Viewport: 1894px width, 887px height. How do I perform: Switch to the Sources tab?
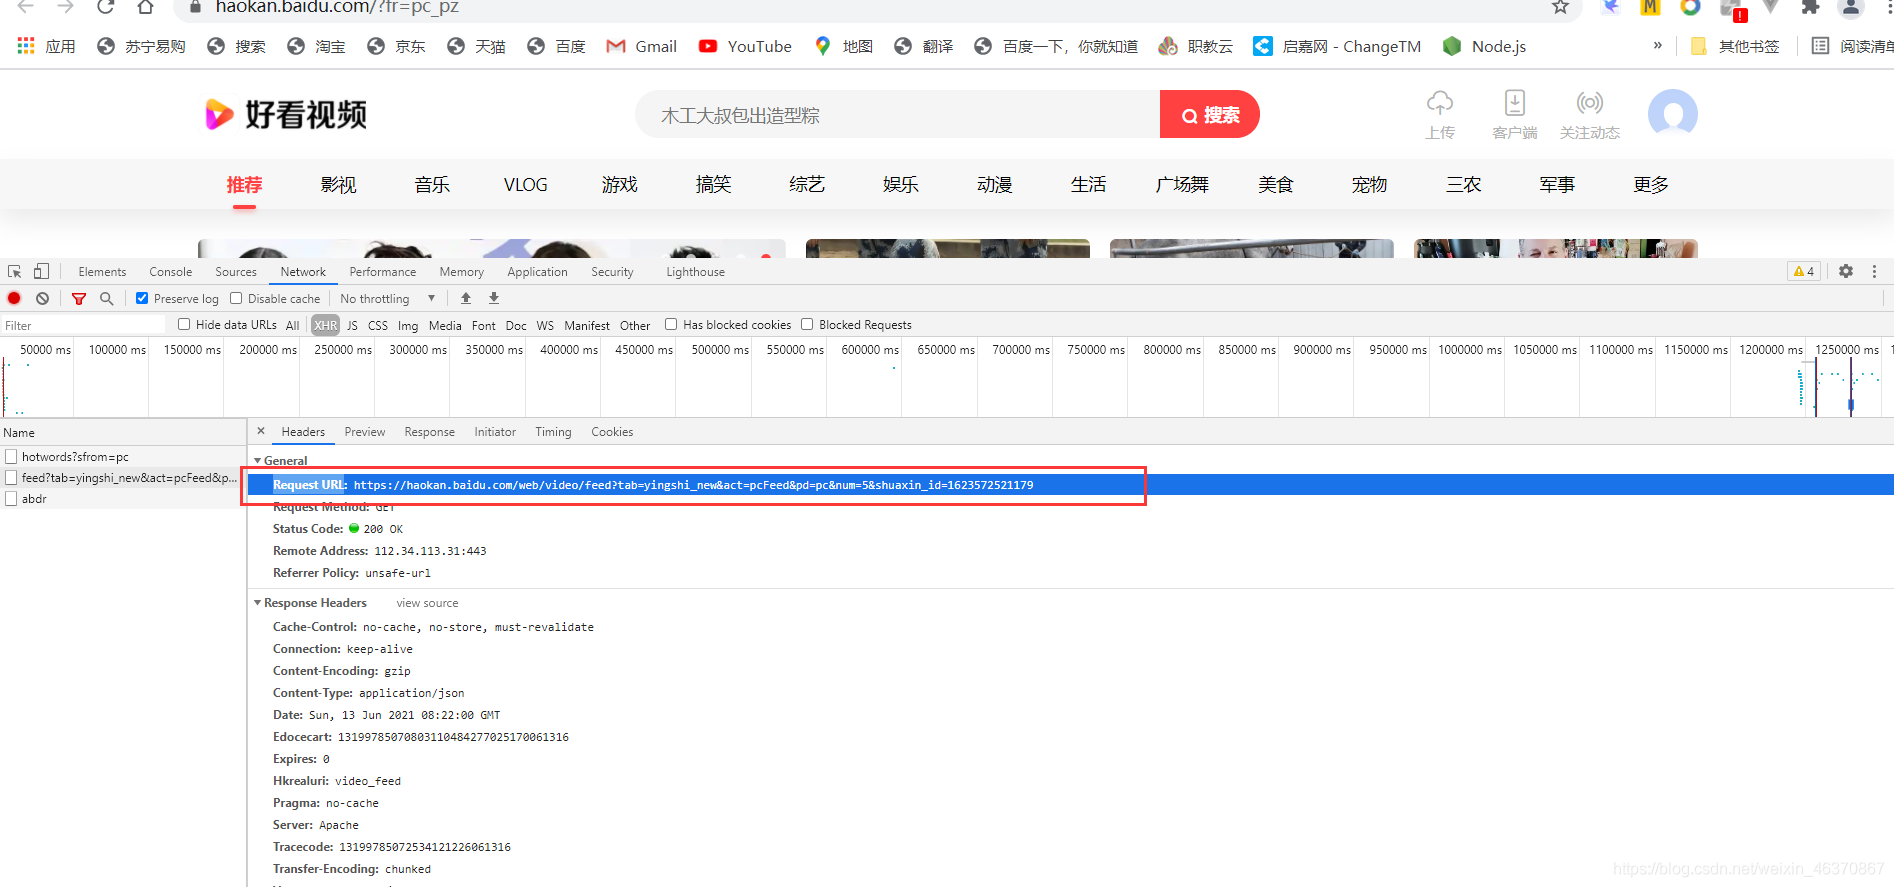[x=236, y=271]
